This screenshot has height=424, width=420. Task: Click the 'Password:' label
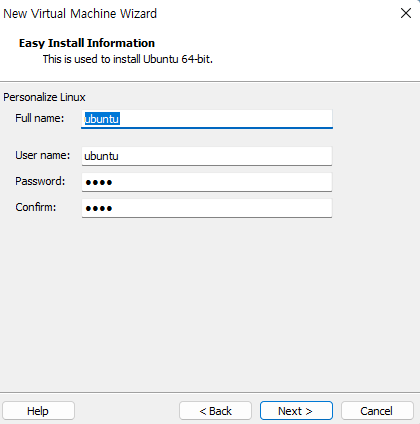[40, 181]
